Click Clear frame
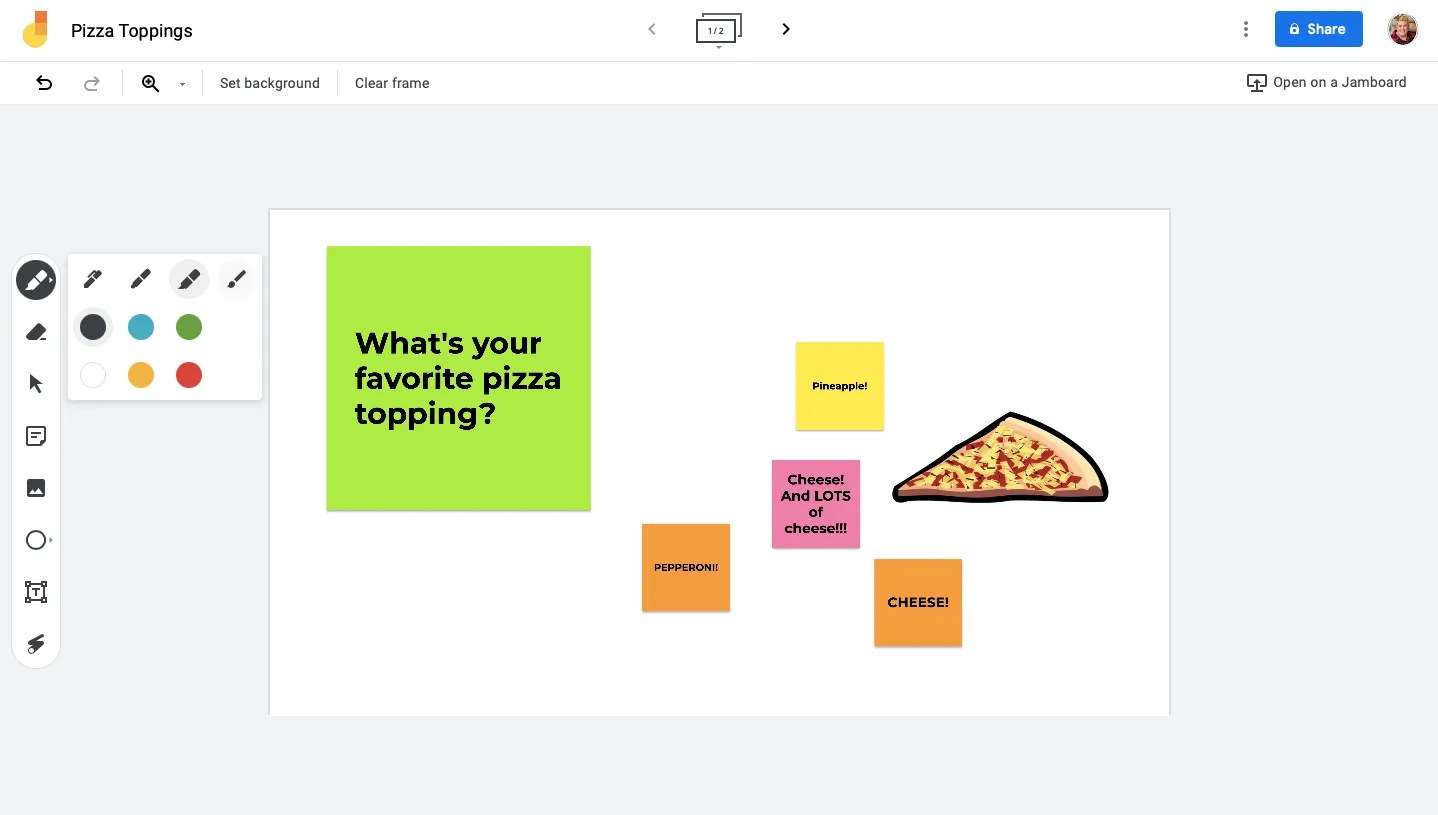 click(392, 83)
